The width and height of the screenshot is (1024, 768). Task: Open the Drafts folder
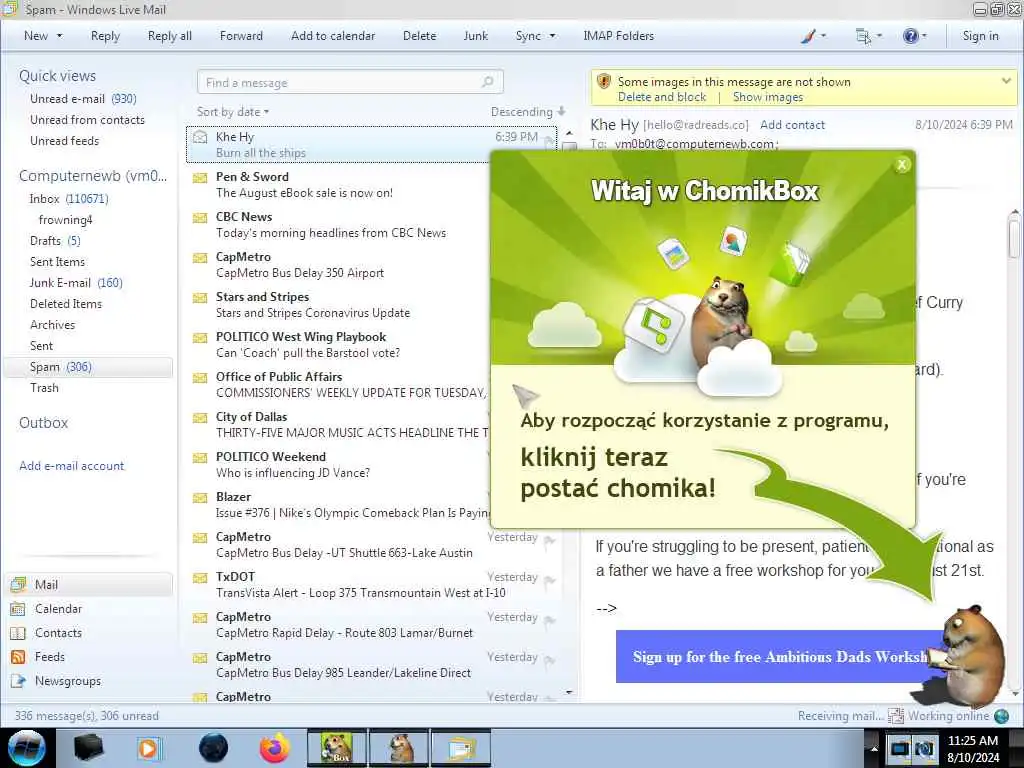point(55,241)
